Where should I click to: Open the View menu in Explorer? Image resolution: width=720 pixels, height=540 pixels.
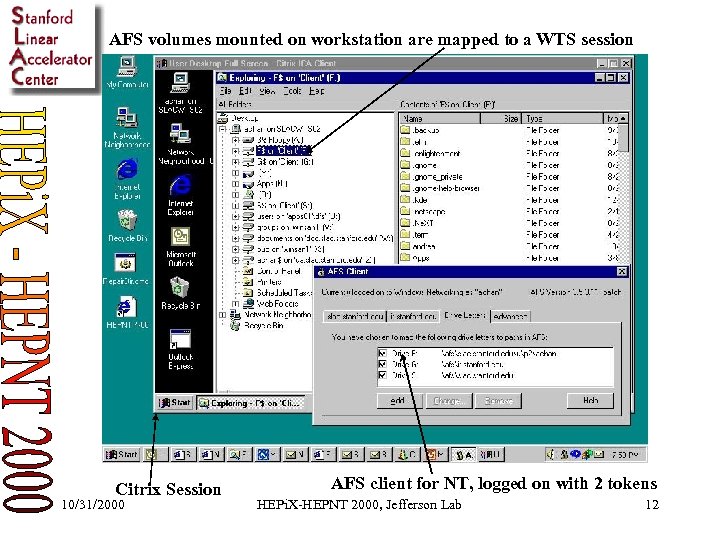click(x=267, y=91)
